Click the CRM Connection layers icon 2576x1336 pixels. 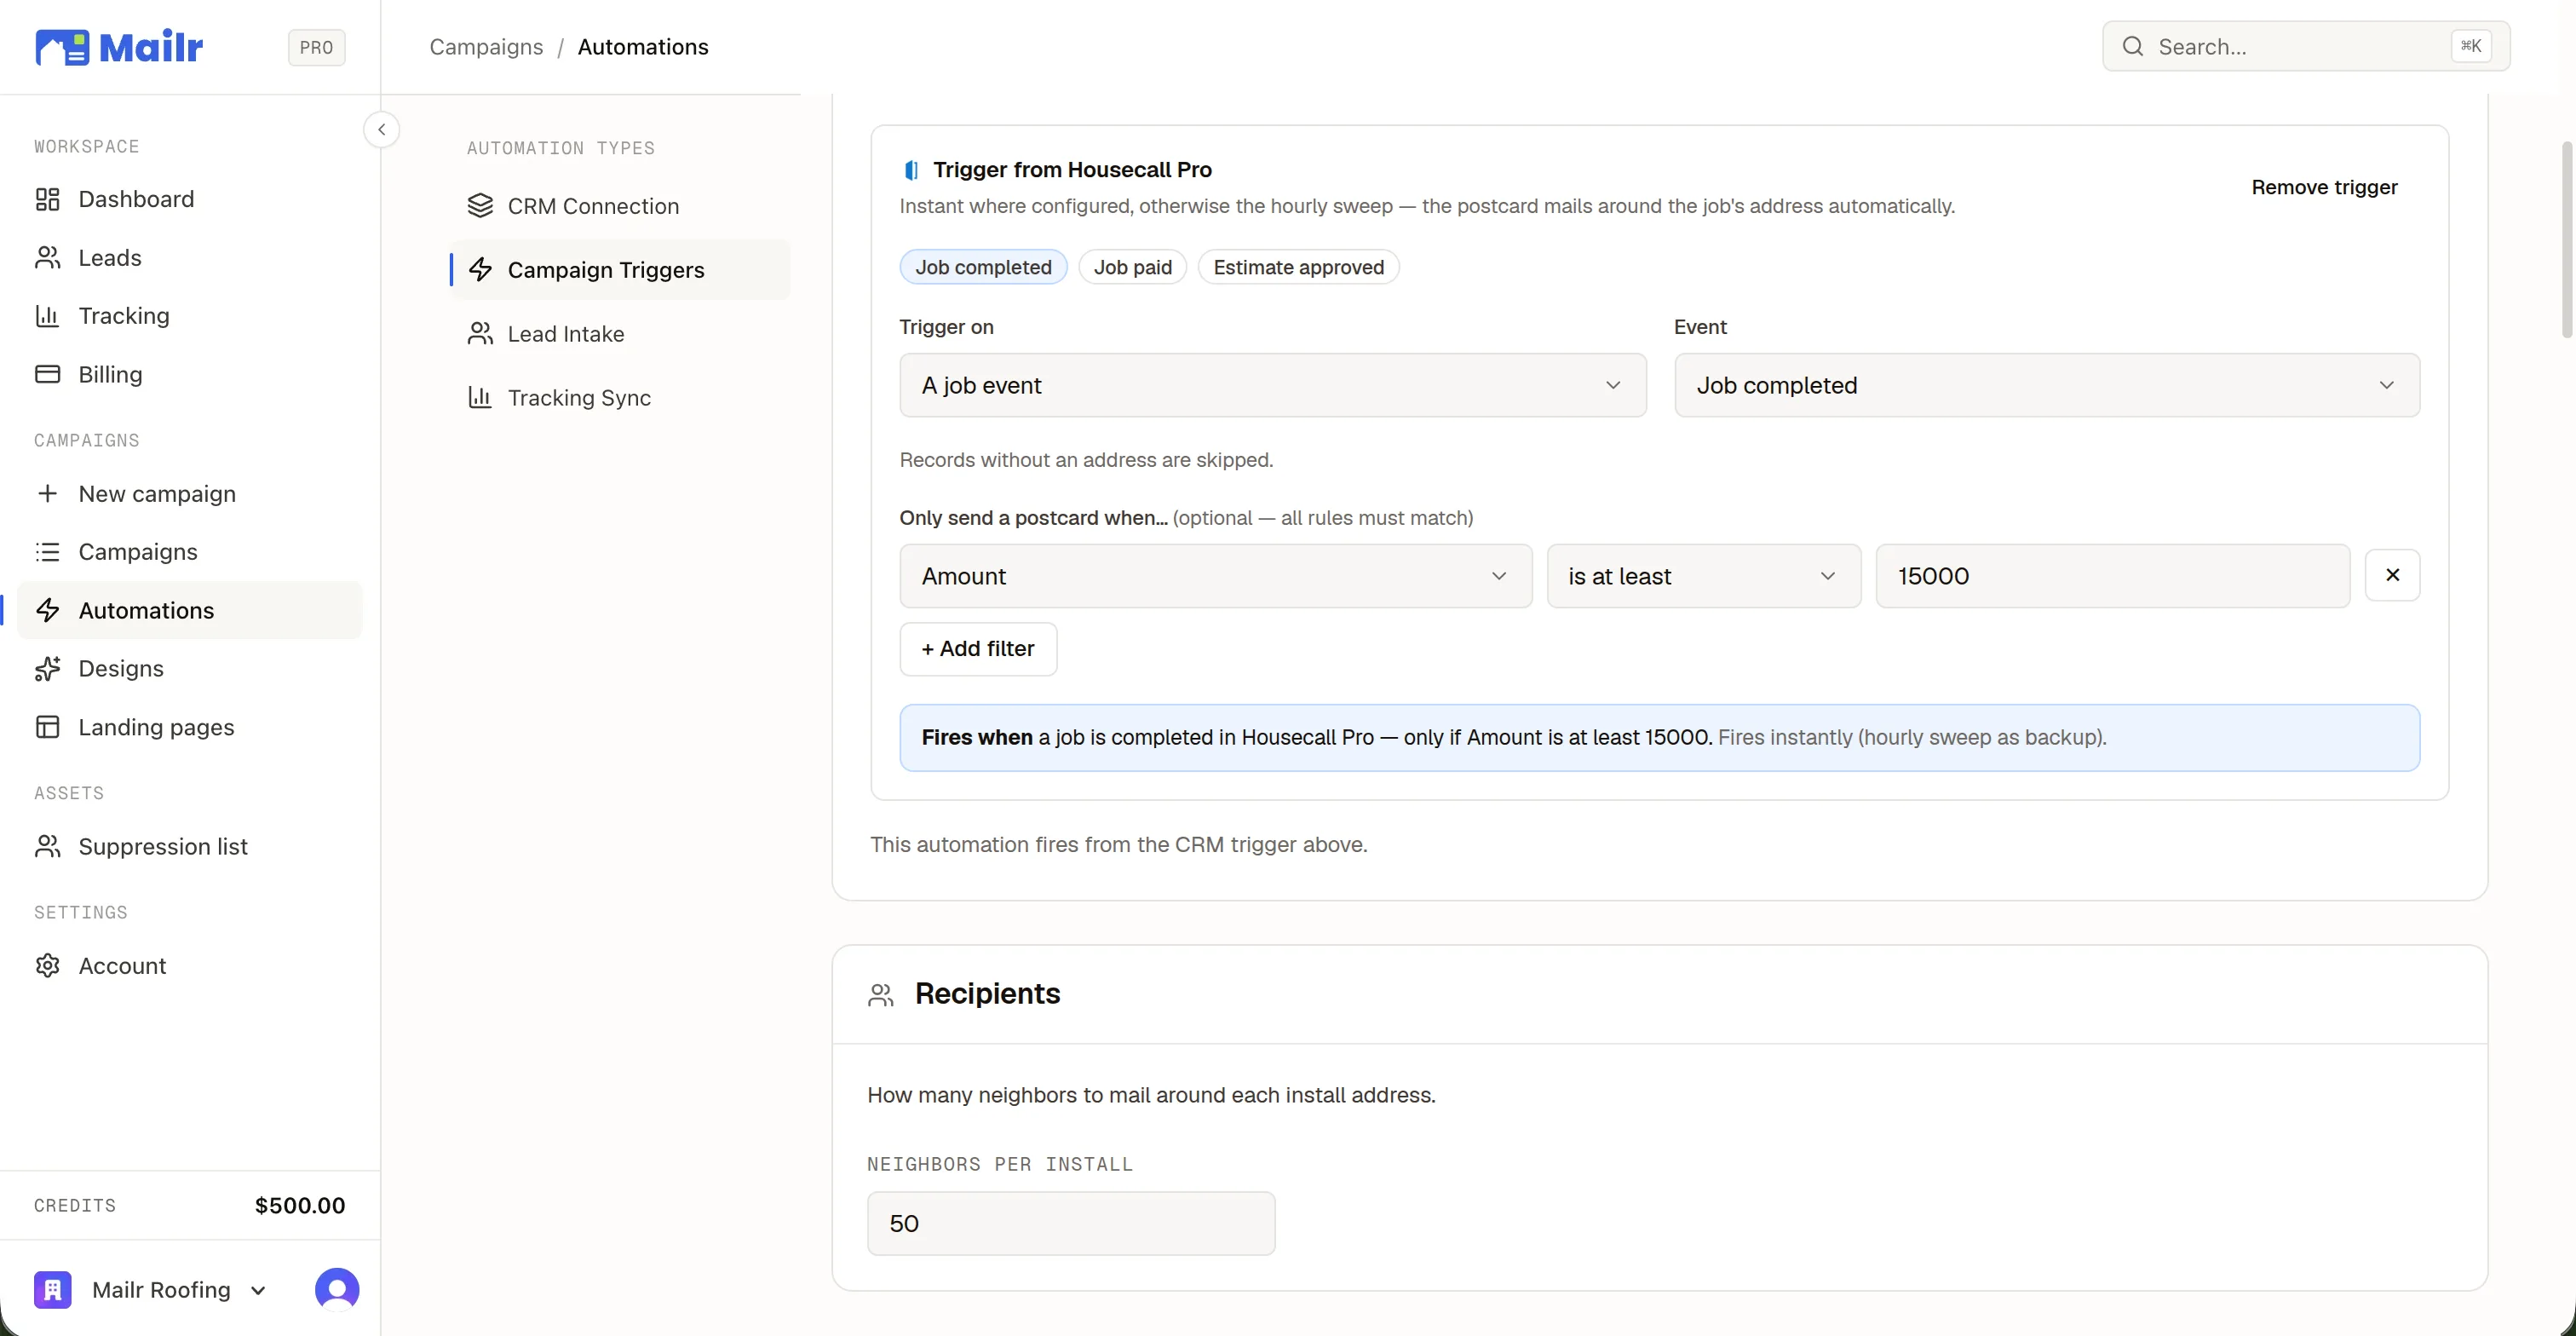480,206
